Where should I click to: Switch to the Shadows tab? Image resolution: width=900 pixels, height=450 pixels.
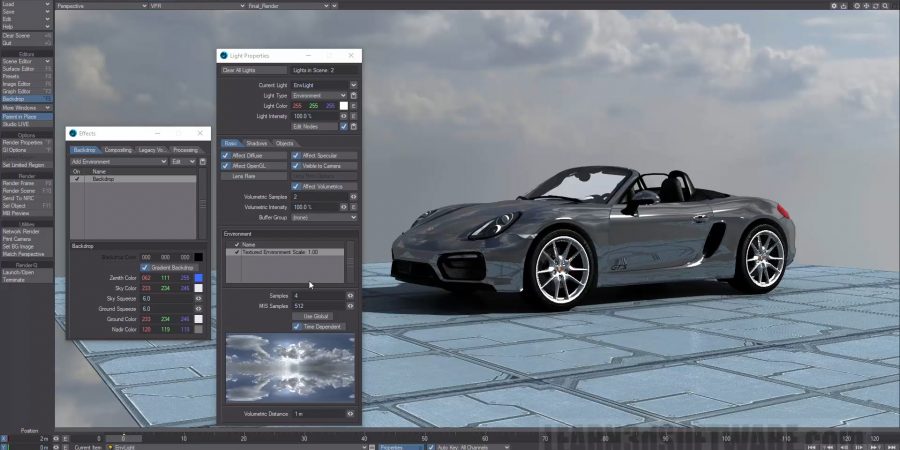coord(257,143)
